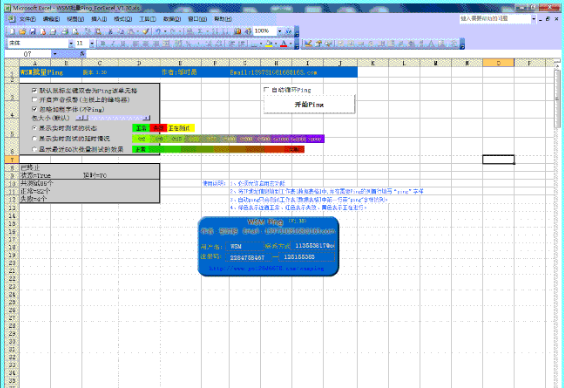Open the Undo history dropdown arrow
The height and width of the screenshot is (388, 564).
click(x=165, y=32)
